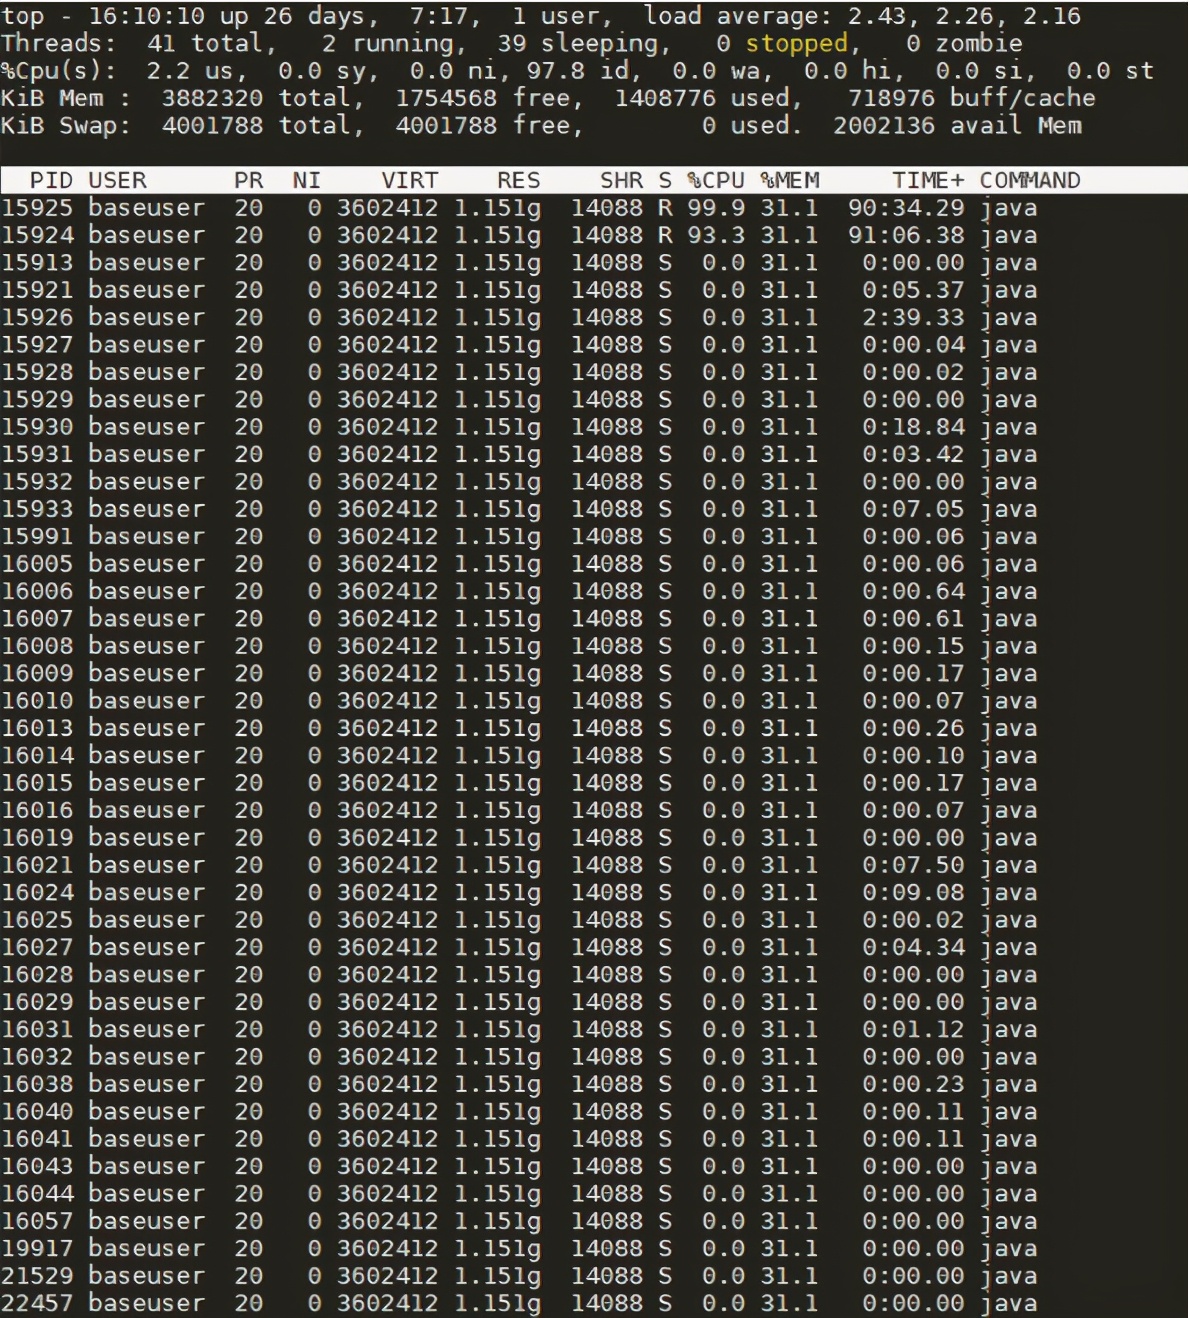Screen dimensions: 1188x1318
Task: Click TIME+ value 0:07.50
Action: point(914,865)
